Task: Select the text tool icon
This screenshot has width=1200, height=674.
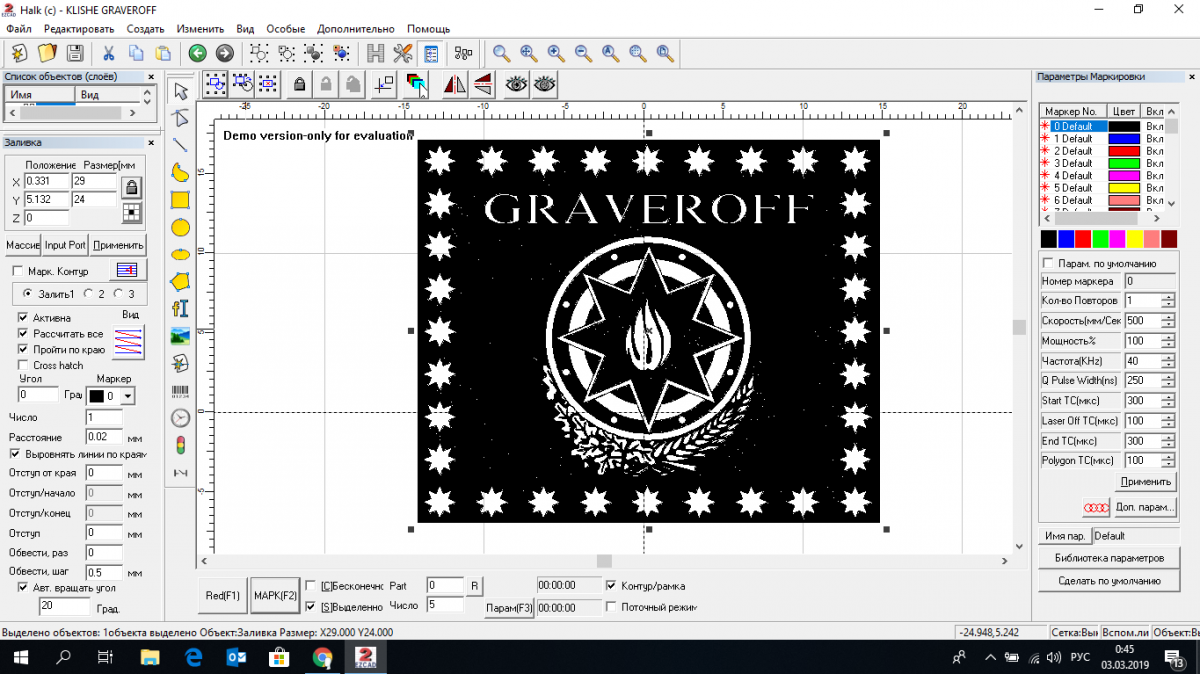Action: pos(181,308)
